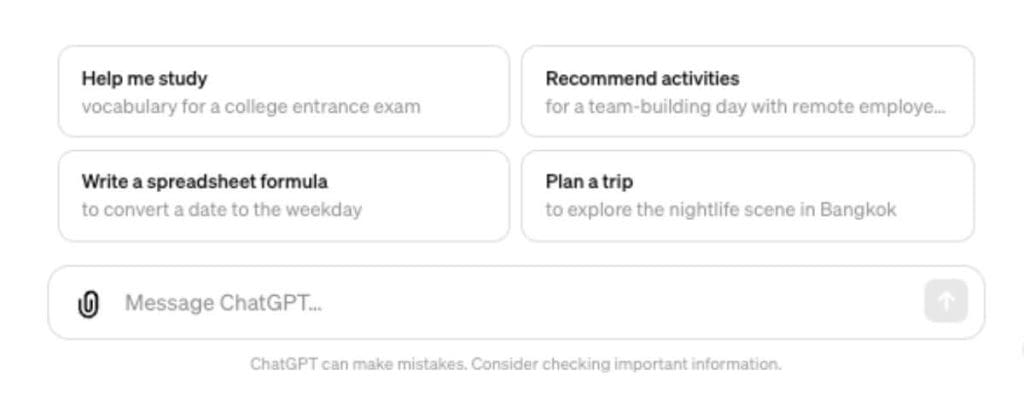
Task: Click the 'Plan a trip' bold title
Action: pyautogui.click(x=589, y=182)
